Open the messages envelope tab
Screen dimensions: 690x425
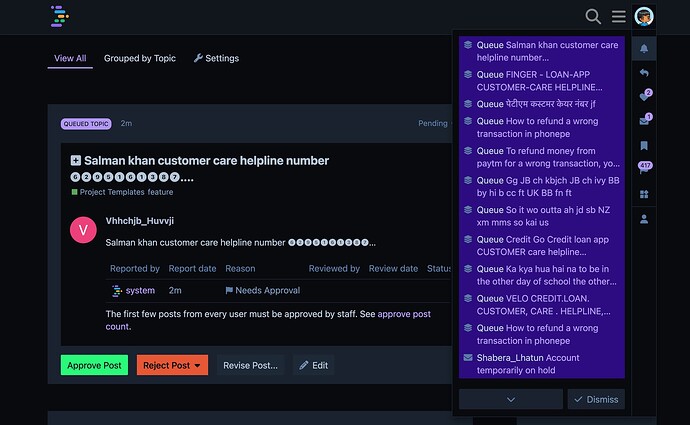645,120
